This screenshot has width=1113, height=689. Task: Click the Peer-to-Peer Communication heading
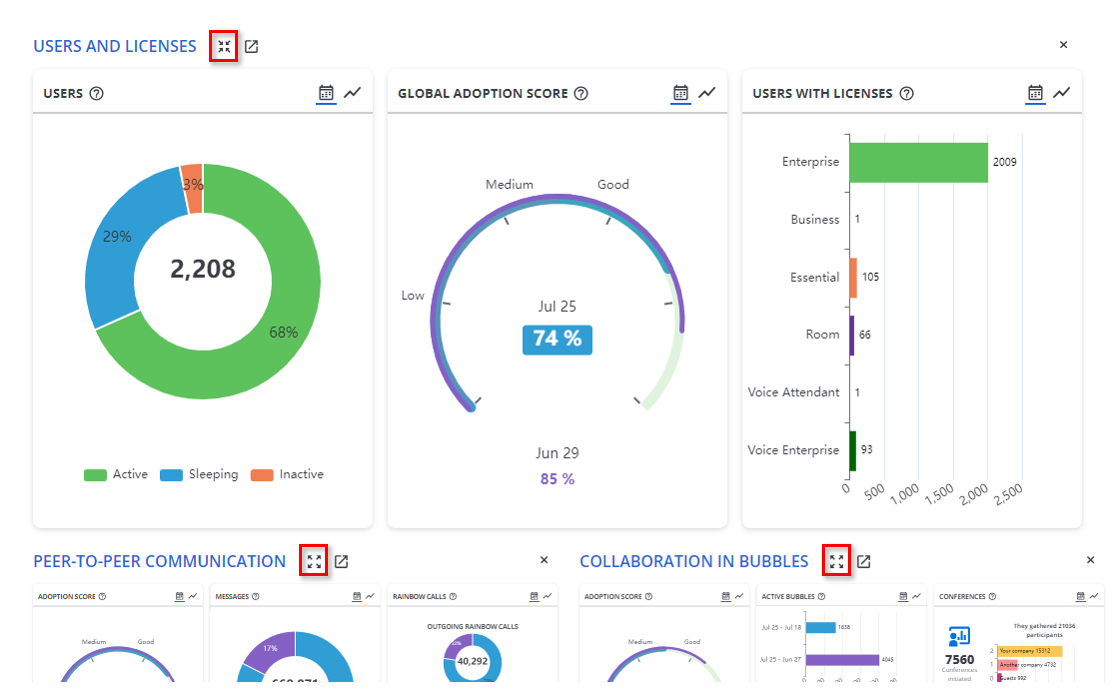[x=160, y=561]
